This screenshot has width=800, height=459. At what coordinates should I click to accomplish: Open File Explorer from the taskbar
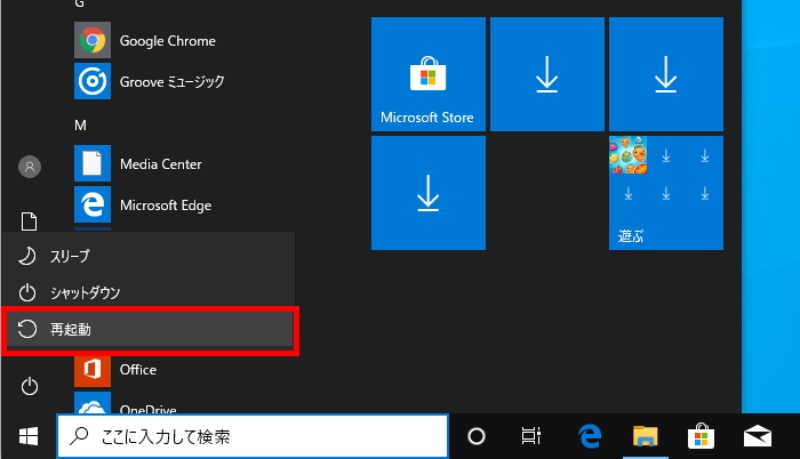point(645,436)
